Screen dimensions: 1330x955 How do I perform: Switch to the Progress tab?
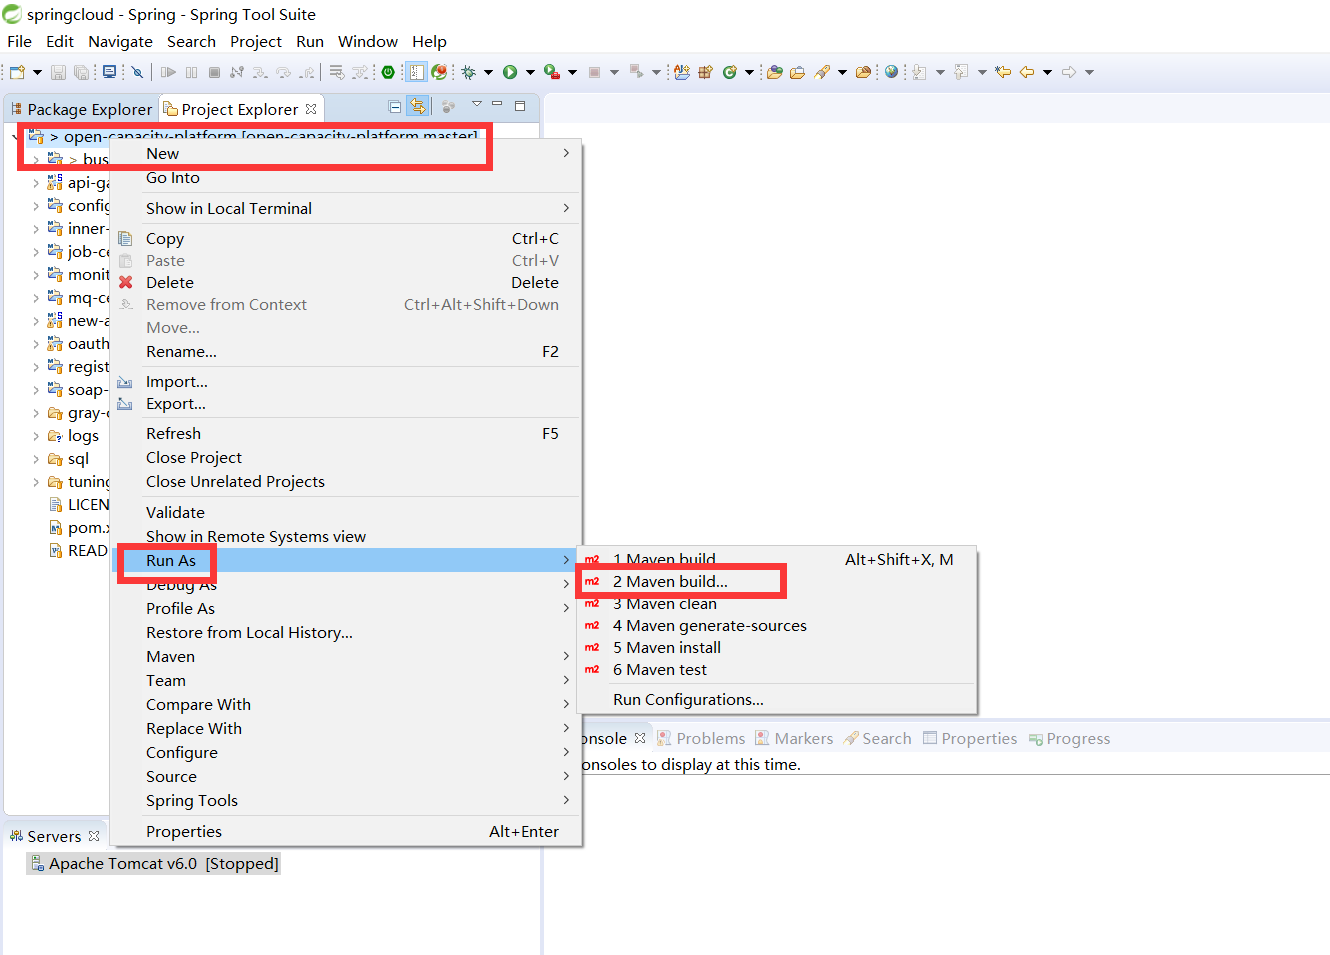click(x=1069, y=739)
